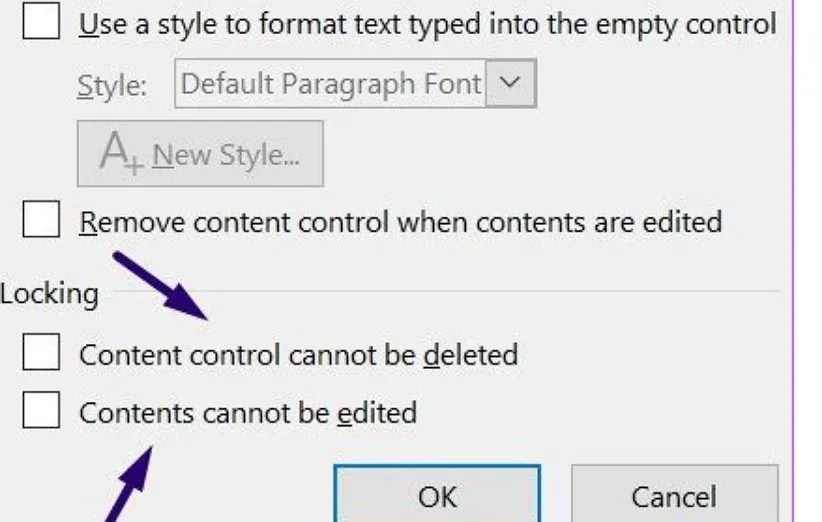Click "Default Paragraph Font" text in Style box
Screen dimensions: 822x522
point(331,84)
